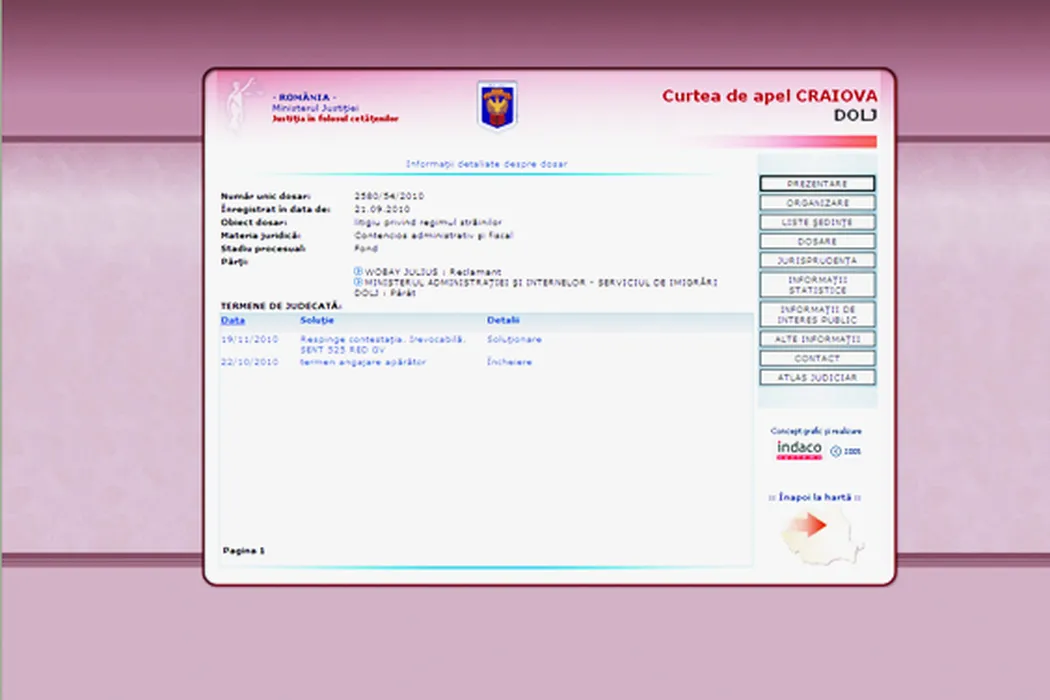1050x700 pixels.
Task: Click the info icon beside WOBAY JULIUS
Action: click(x=358, y=272)
